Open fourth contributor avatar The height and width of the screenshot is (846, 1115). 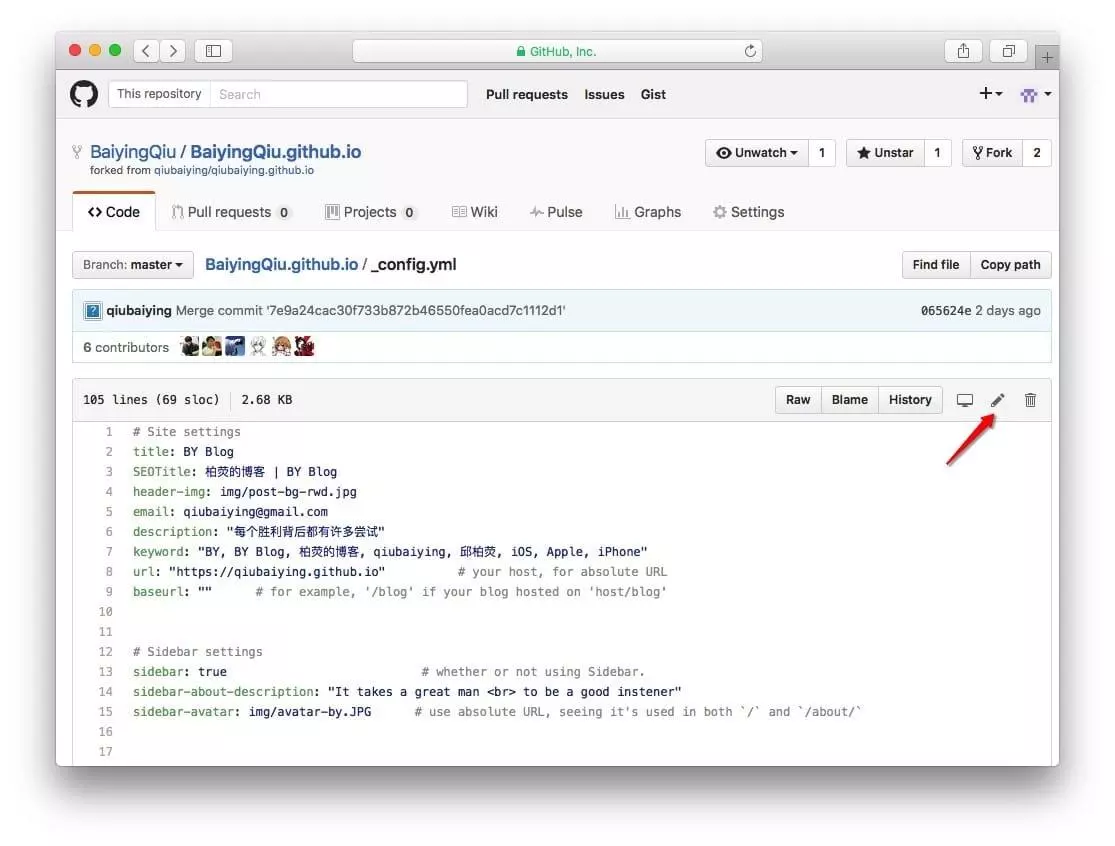click(258, 346)
